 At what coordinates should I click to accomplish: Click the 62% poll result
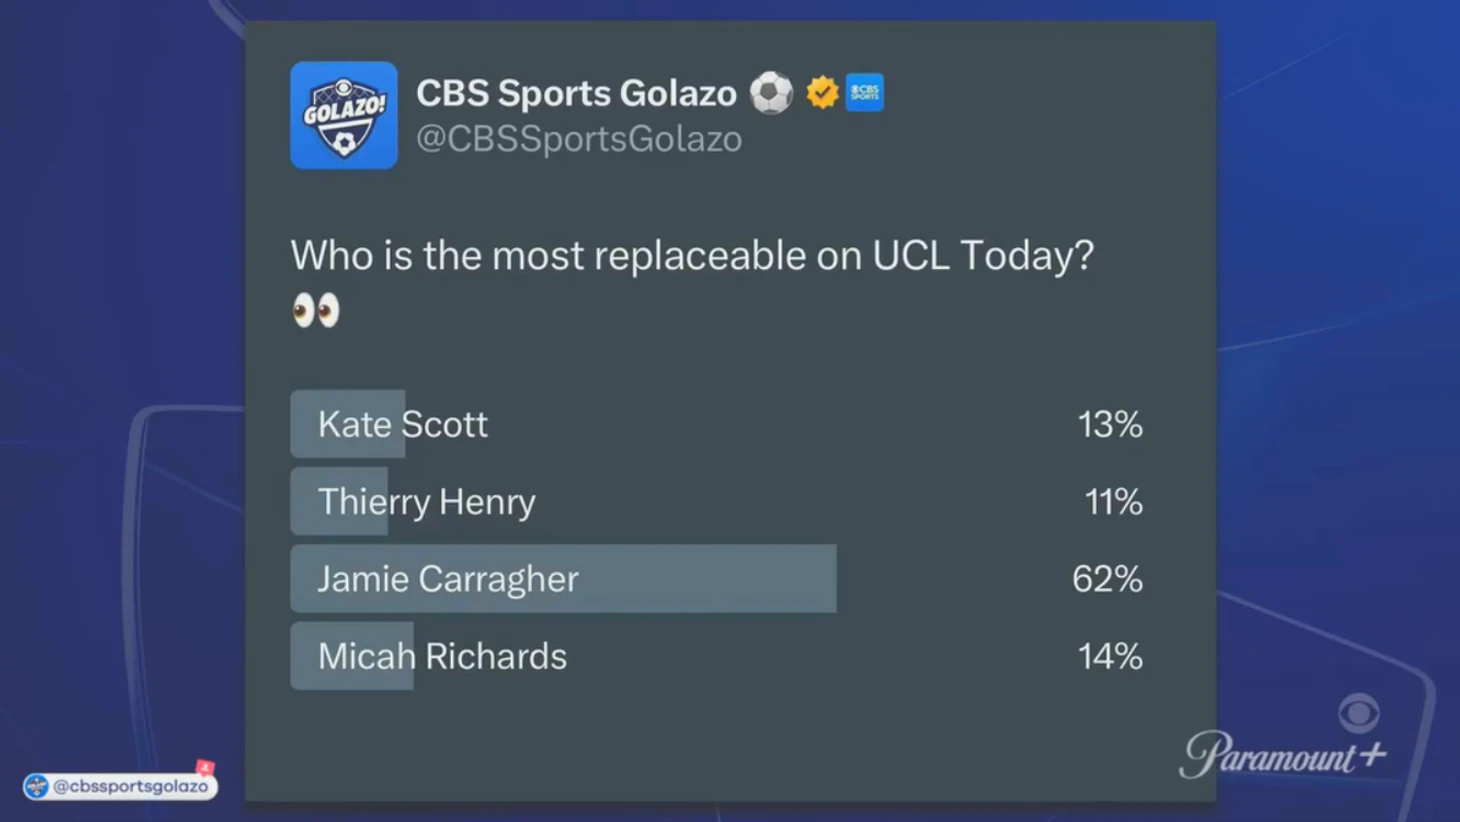(1107, 579)
